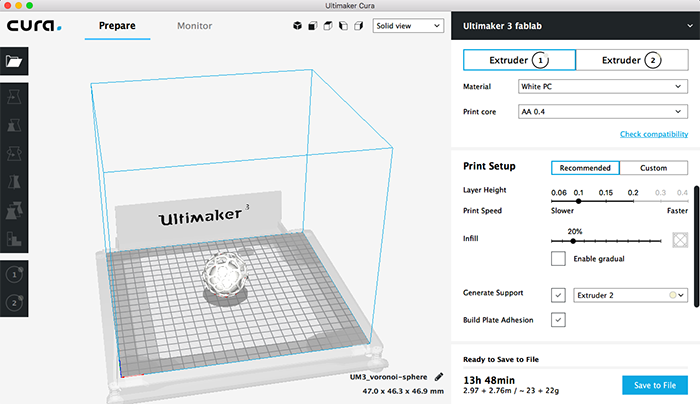Click the Infill slider handle at 20%
This screenshot has width=700, height=404.
pyautogui.click(x=573, y=241)
